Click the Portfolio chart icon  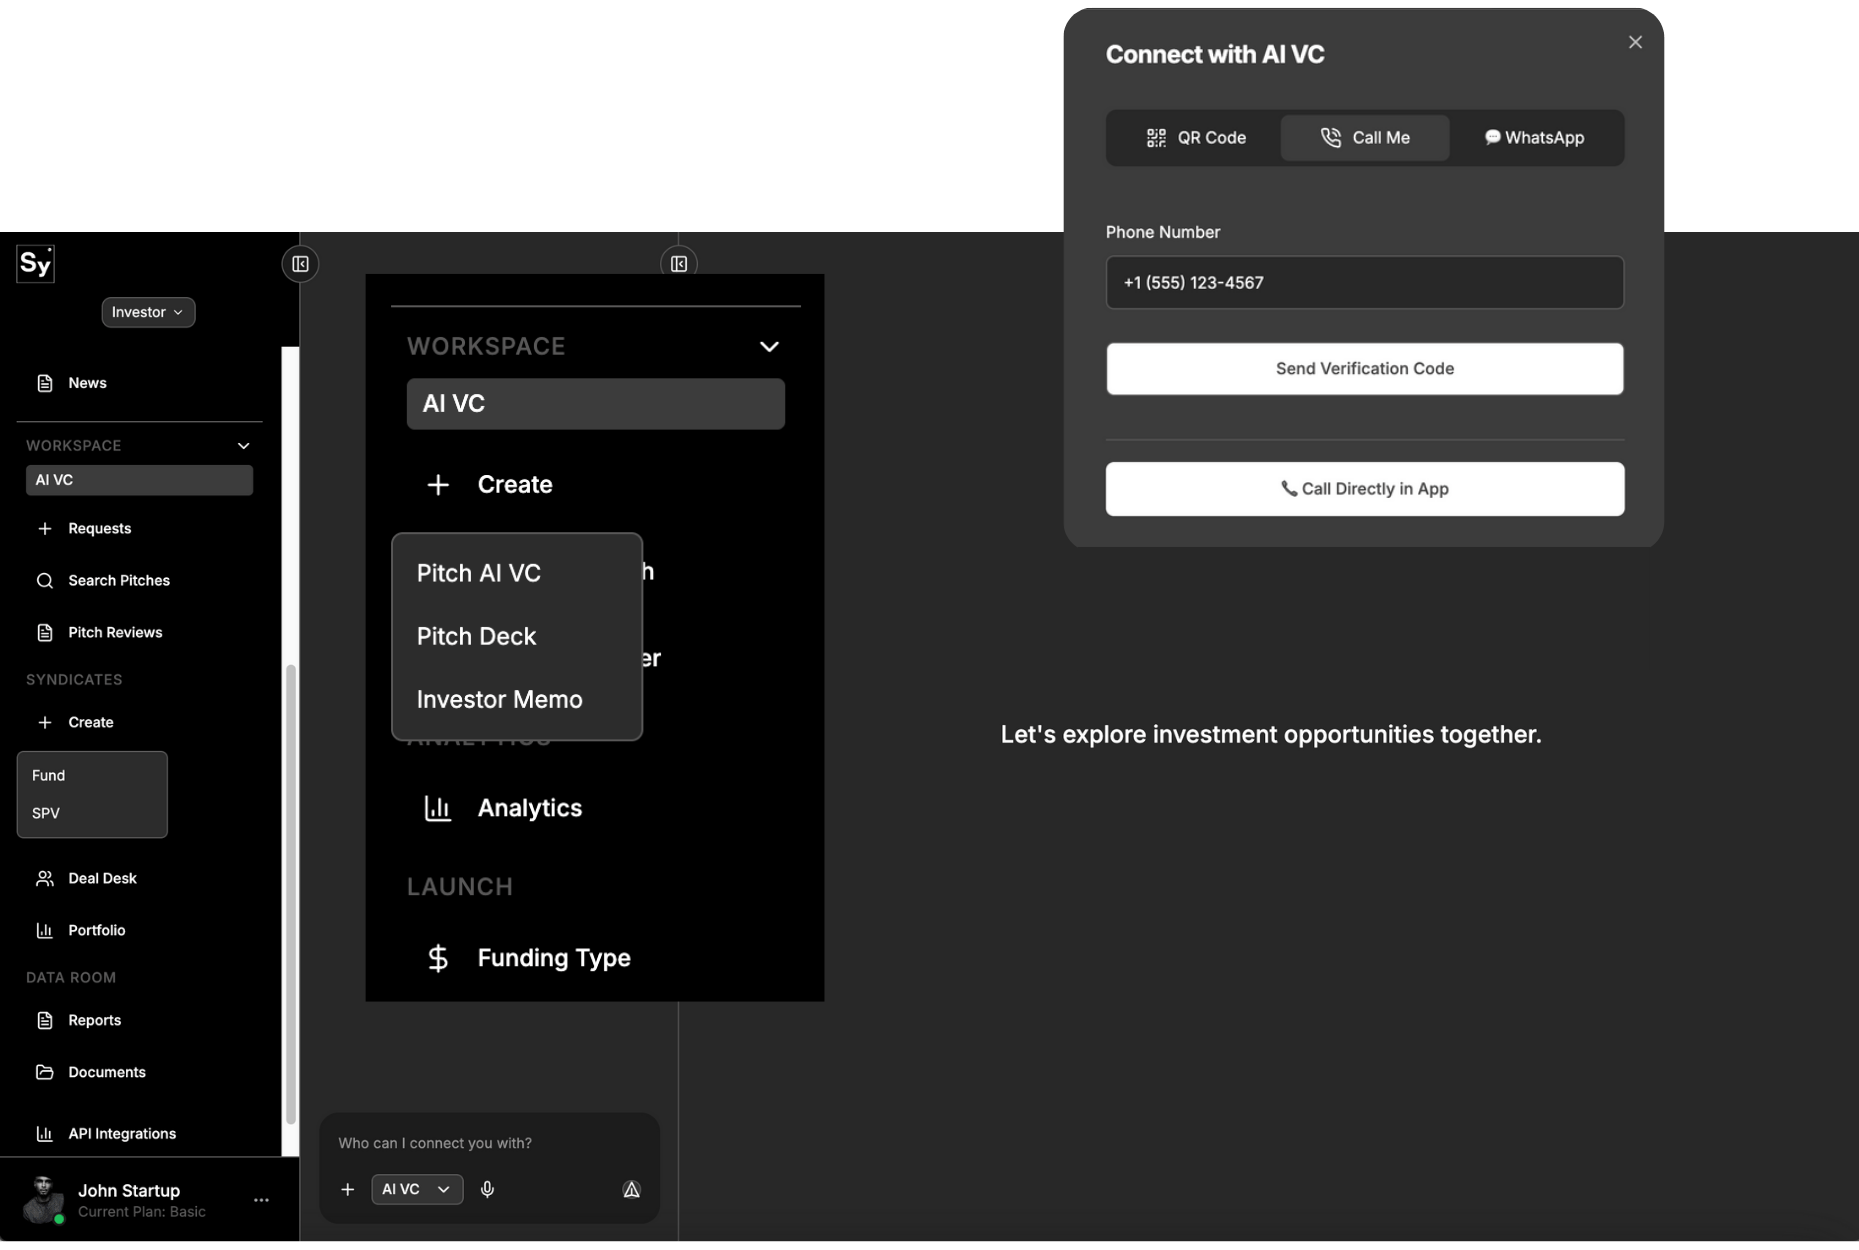click(45, 930)
